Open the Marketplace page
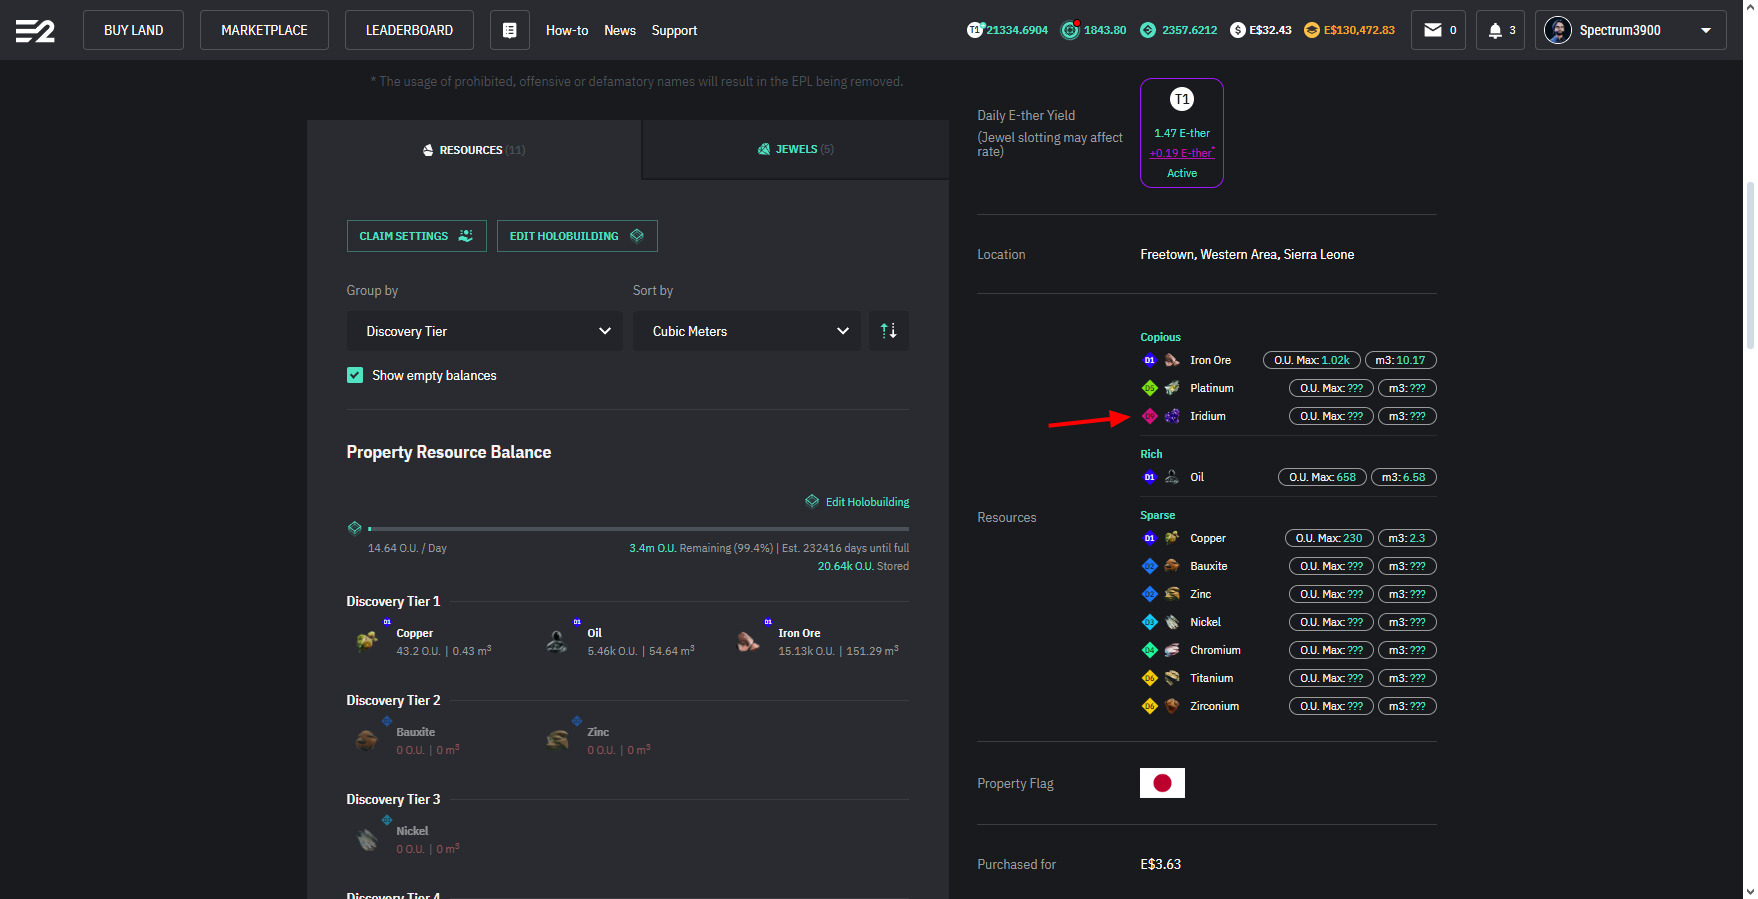This screenshot has width=1758, height=899. (264, 30)
